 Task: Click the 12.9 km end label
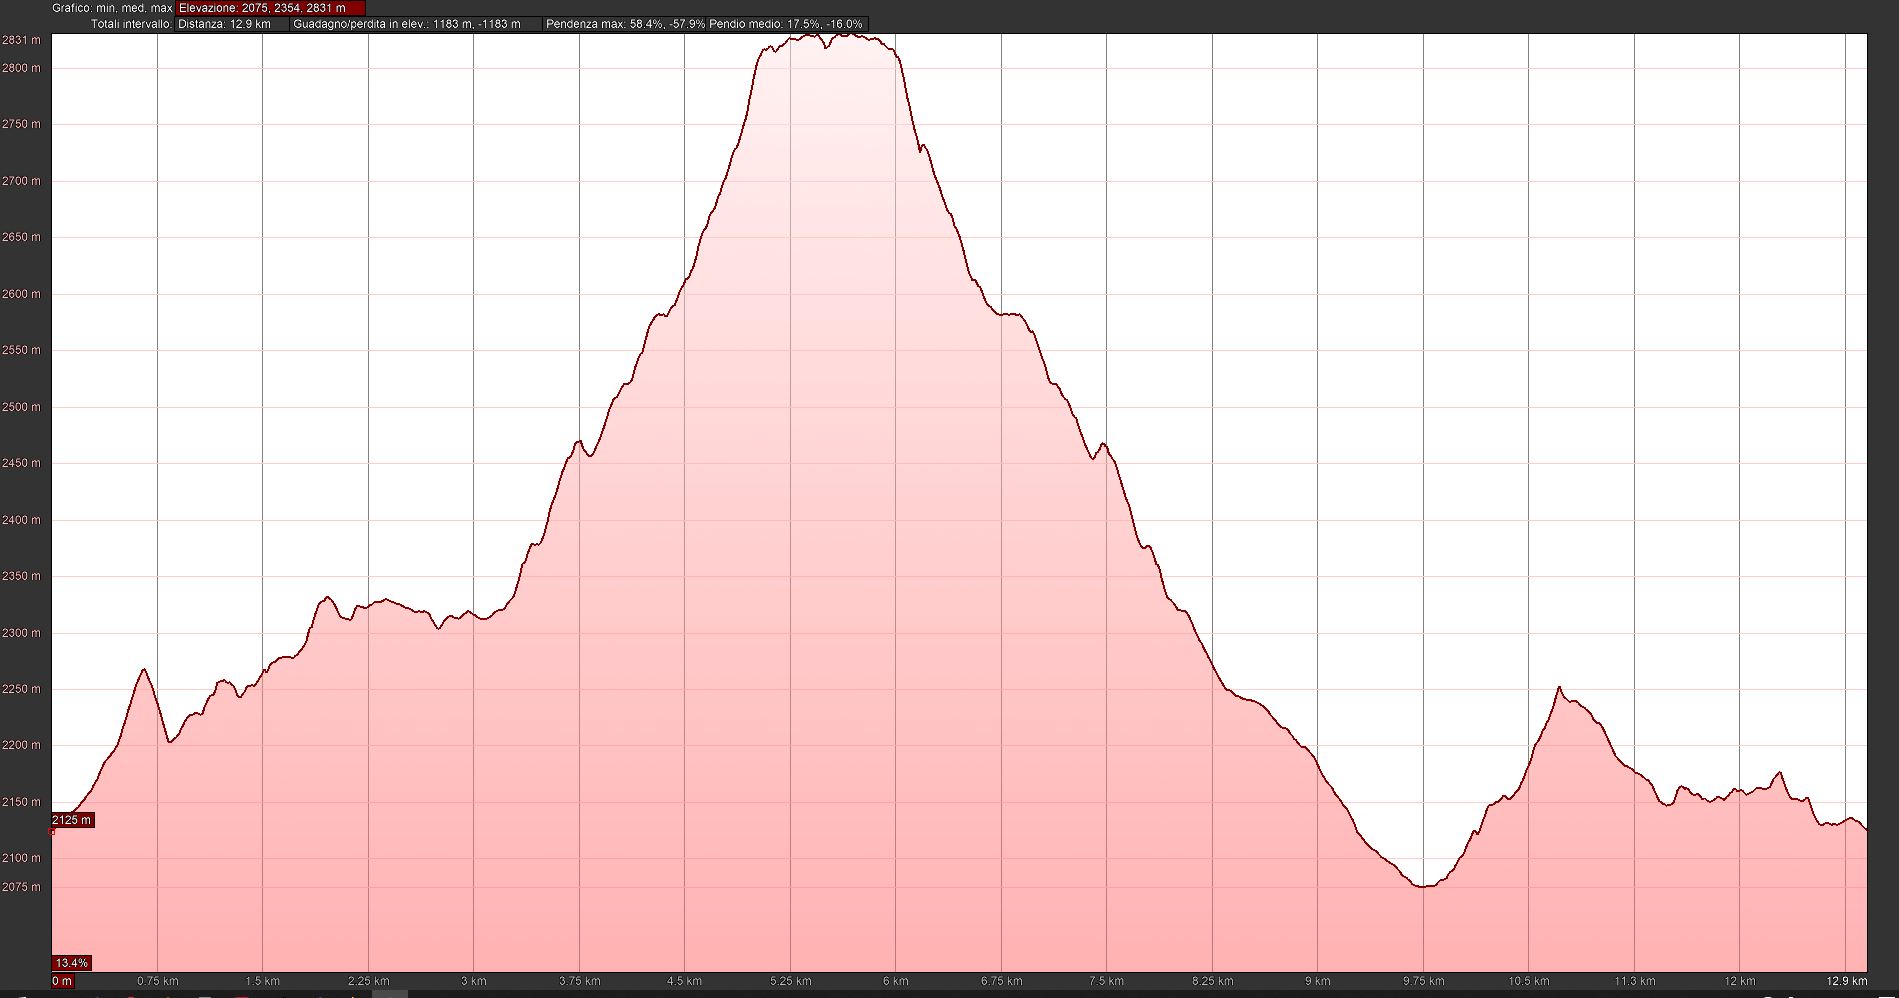[1846, 981]
